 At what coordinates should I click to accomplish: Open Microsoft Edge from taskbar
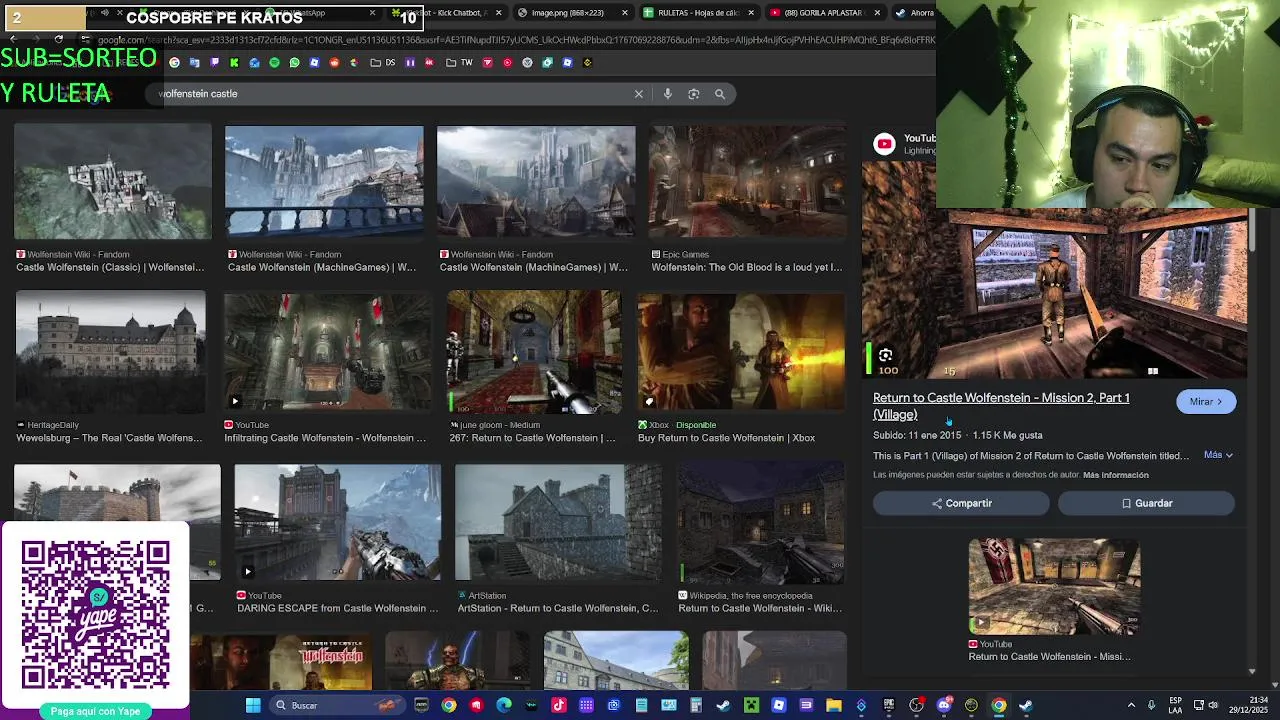(503, 706)
